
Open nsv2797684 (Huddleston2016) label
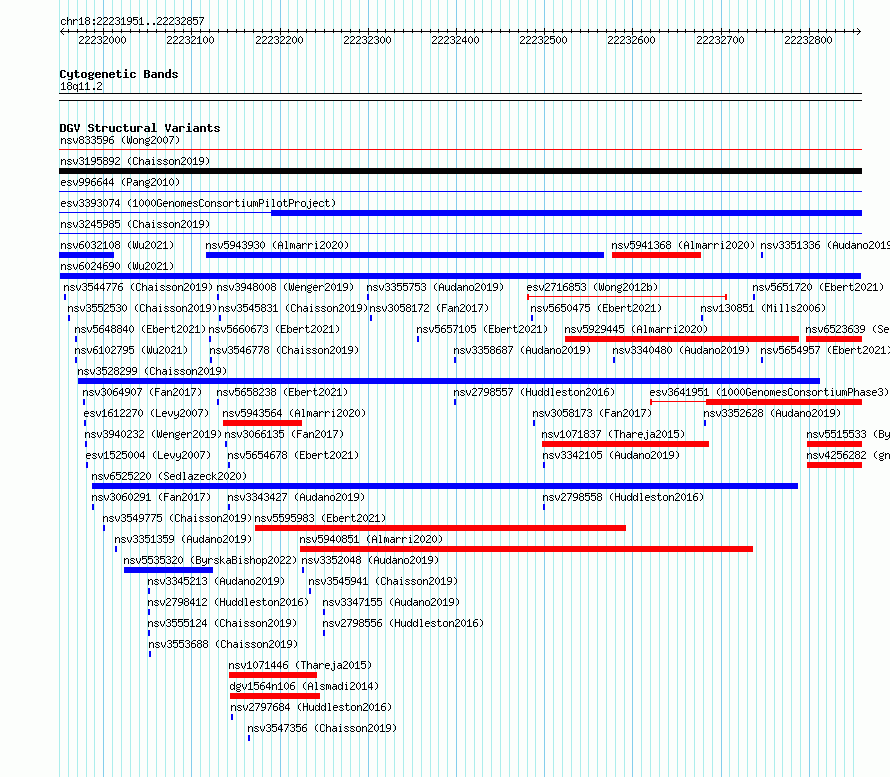coord(311,707)
